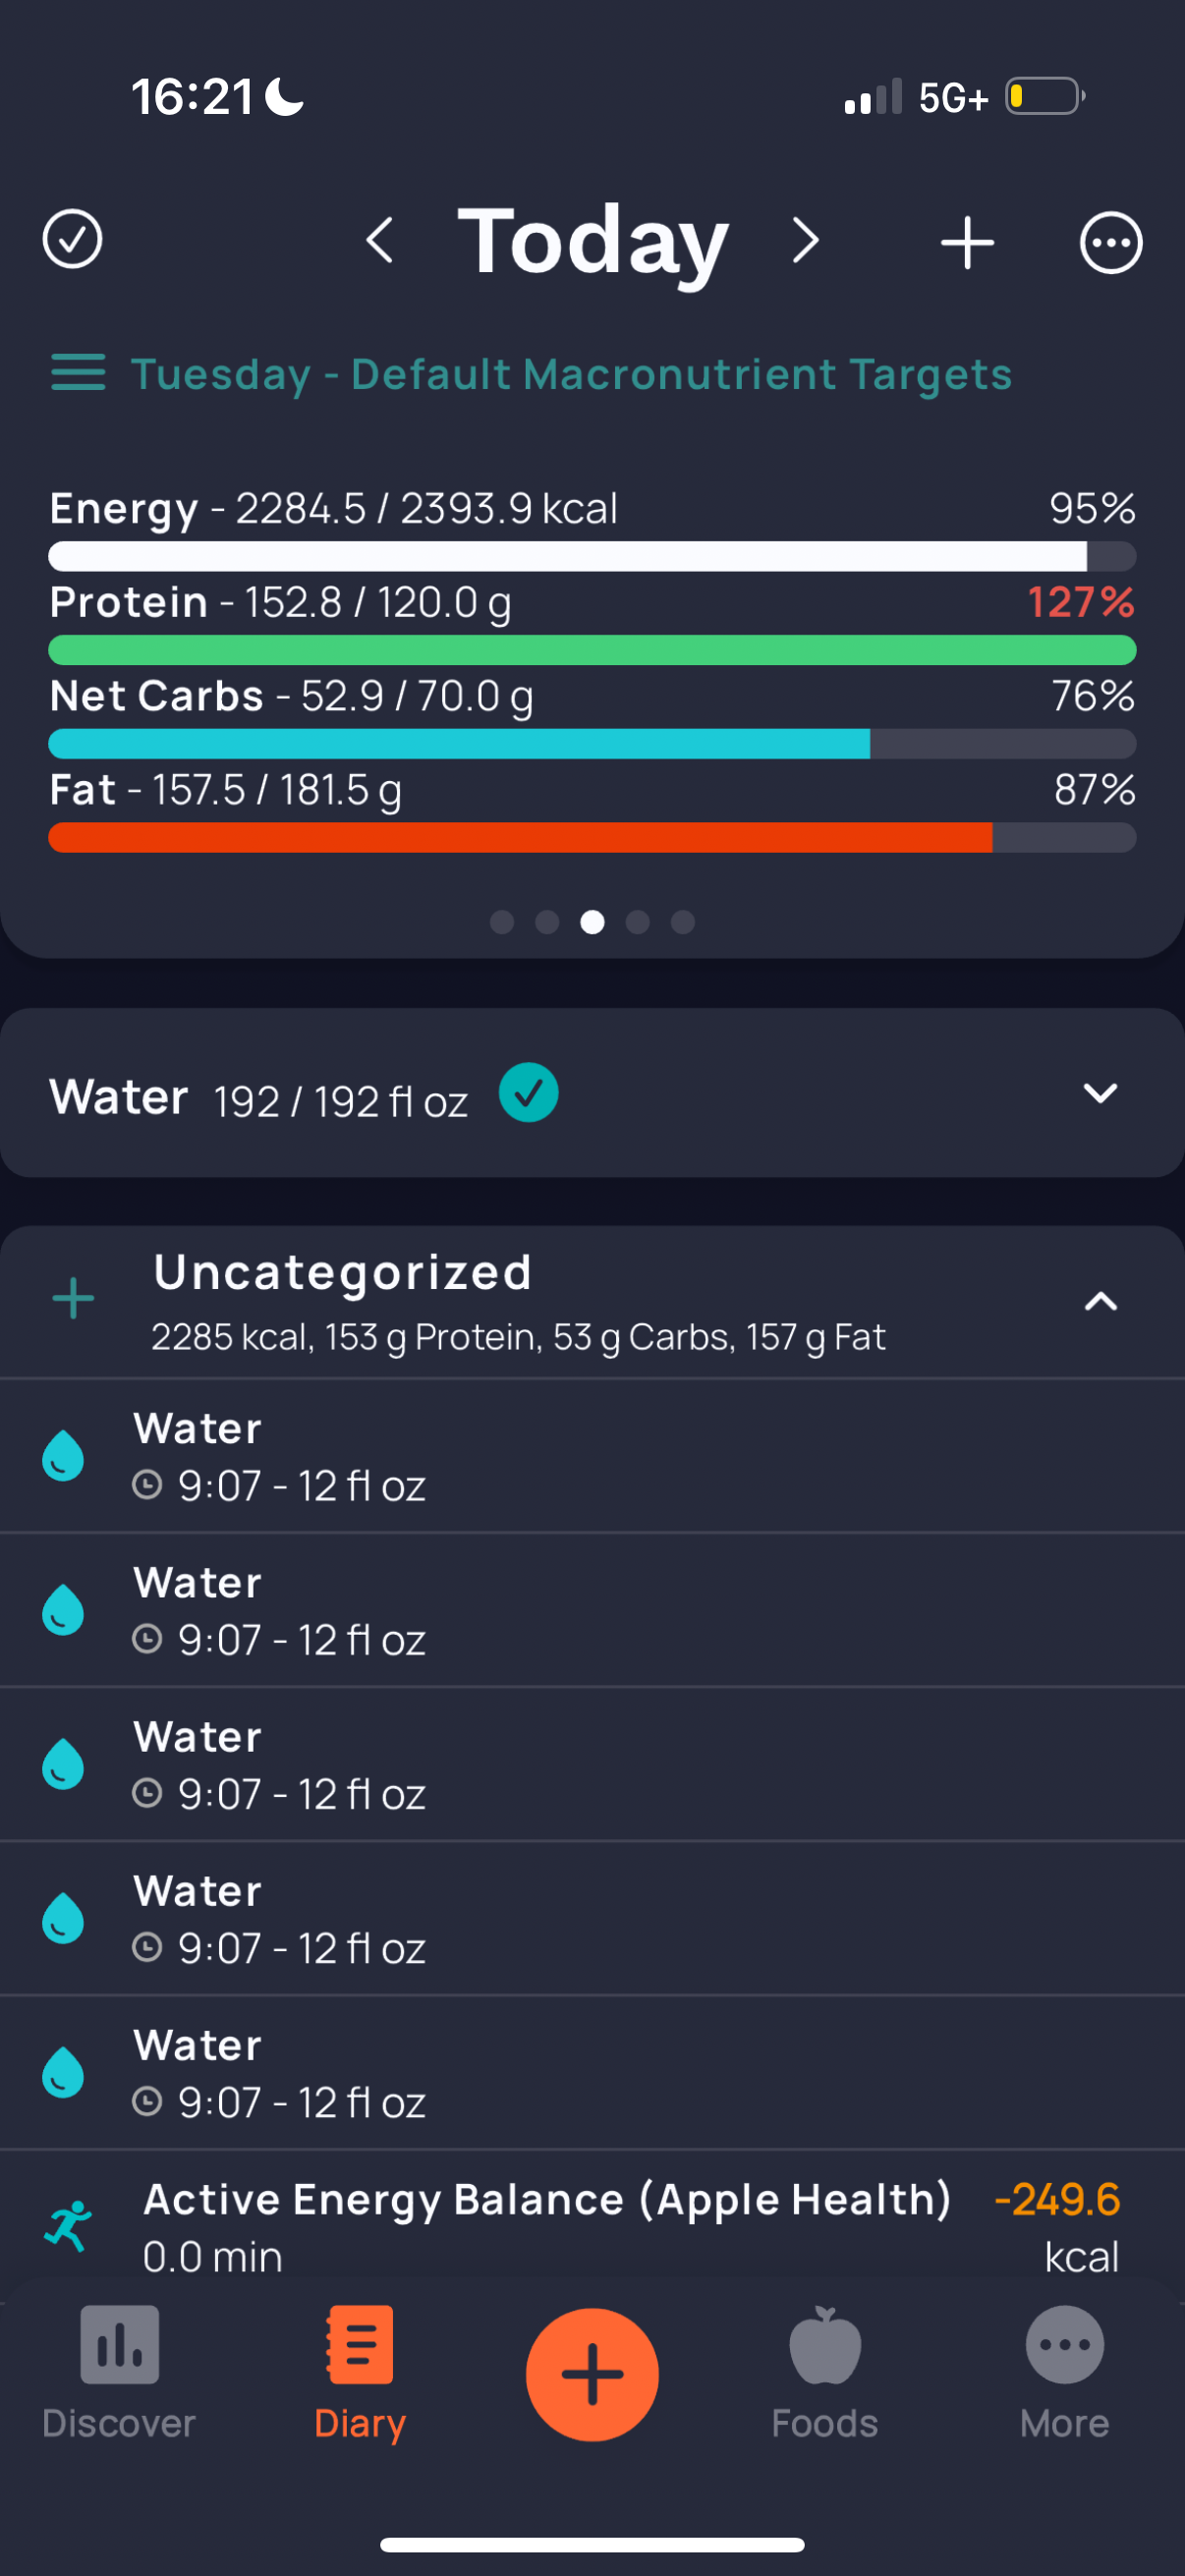Tap the Today date title
The width and height of the screenshot is (1185, 2576).
[593, 241]
